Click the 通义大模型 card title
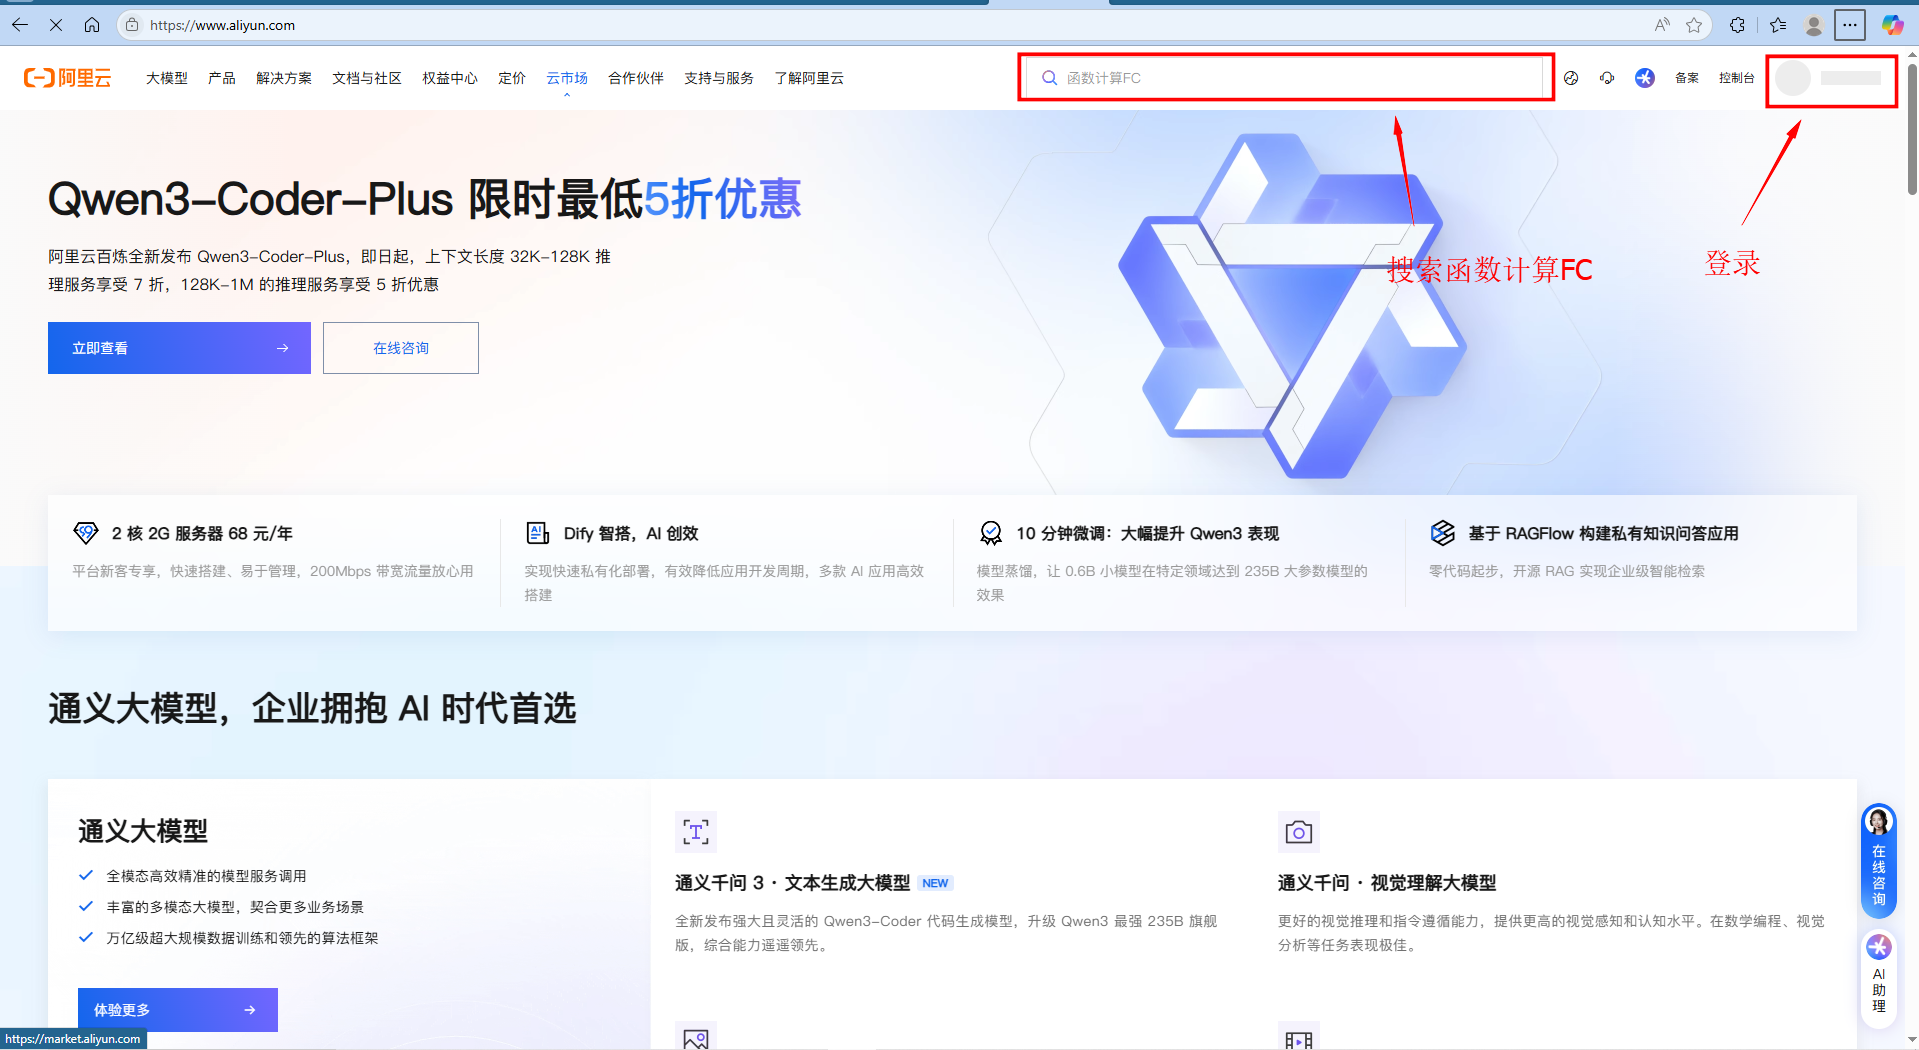This screenshot has width=1919, height=1050. click(143, 831)
